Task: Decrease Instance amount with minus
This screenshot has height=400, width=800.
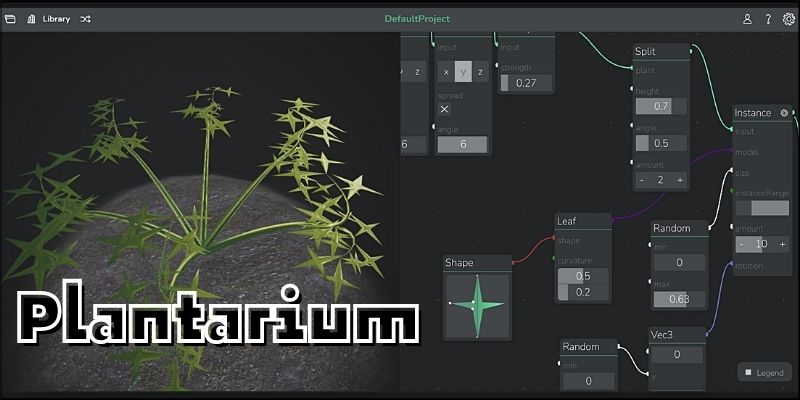Action: point(741,244)
